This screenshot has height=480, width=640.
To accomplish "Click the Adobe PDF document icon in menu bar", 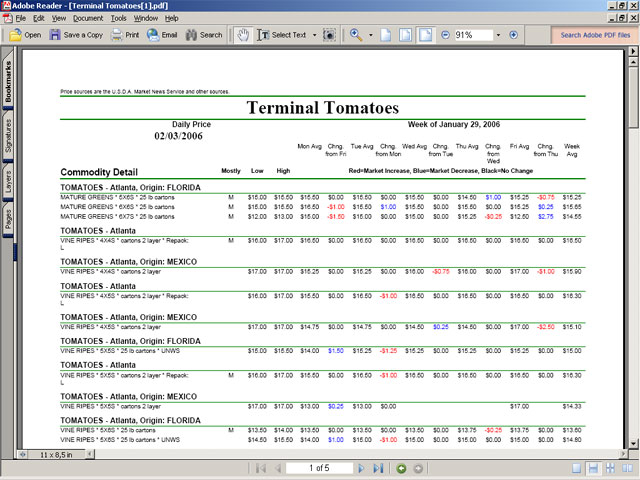I will (x=7, y=18).
